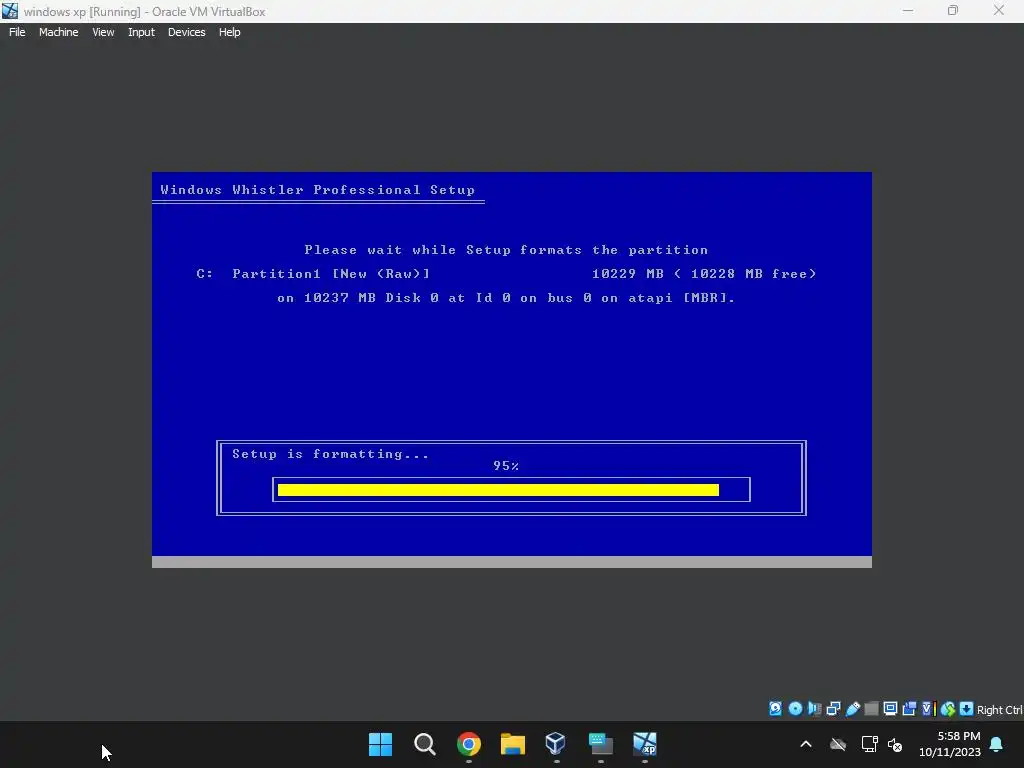Click the USB devices indicator icon

(852, 709)
